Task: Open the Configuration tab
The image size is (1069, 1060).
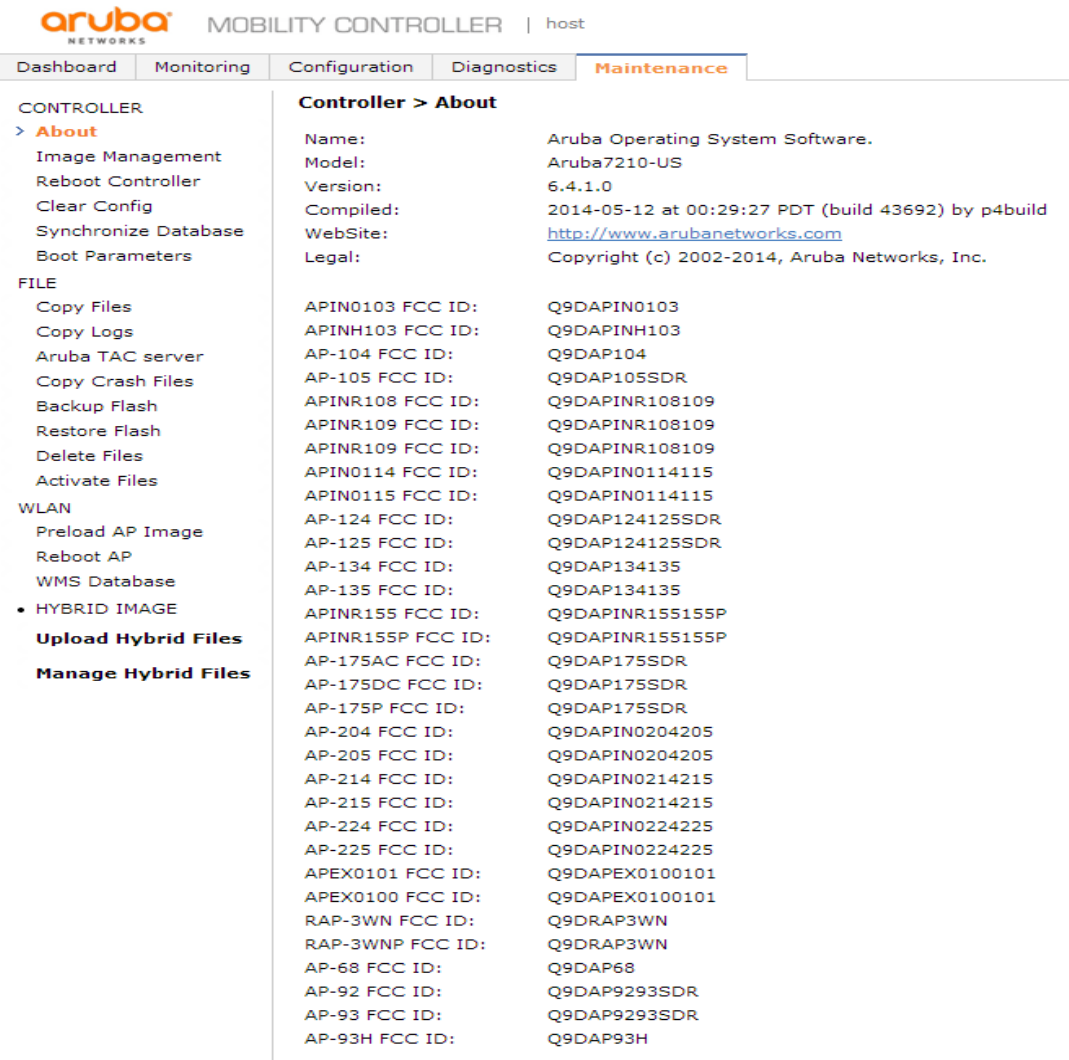Action: tap(351, 67)
